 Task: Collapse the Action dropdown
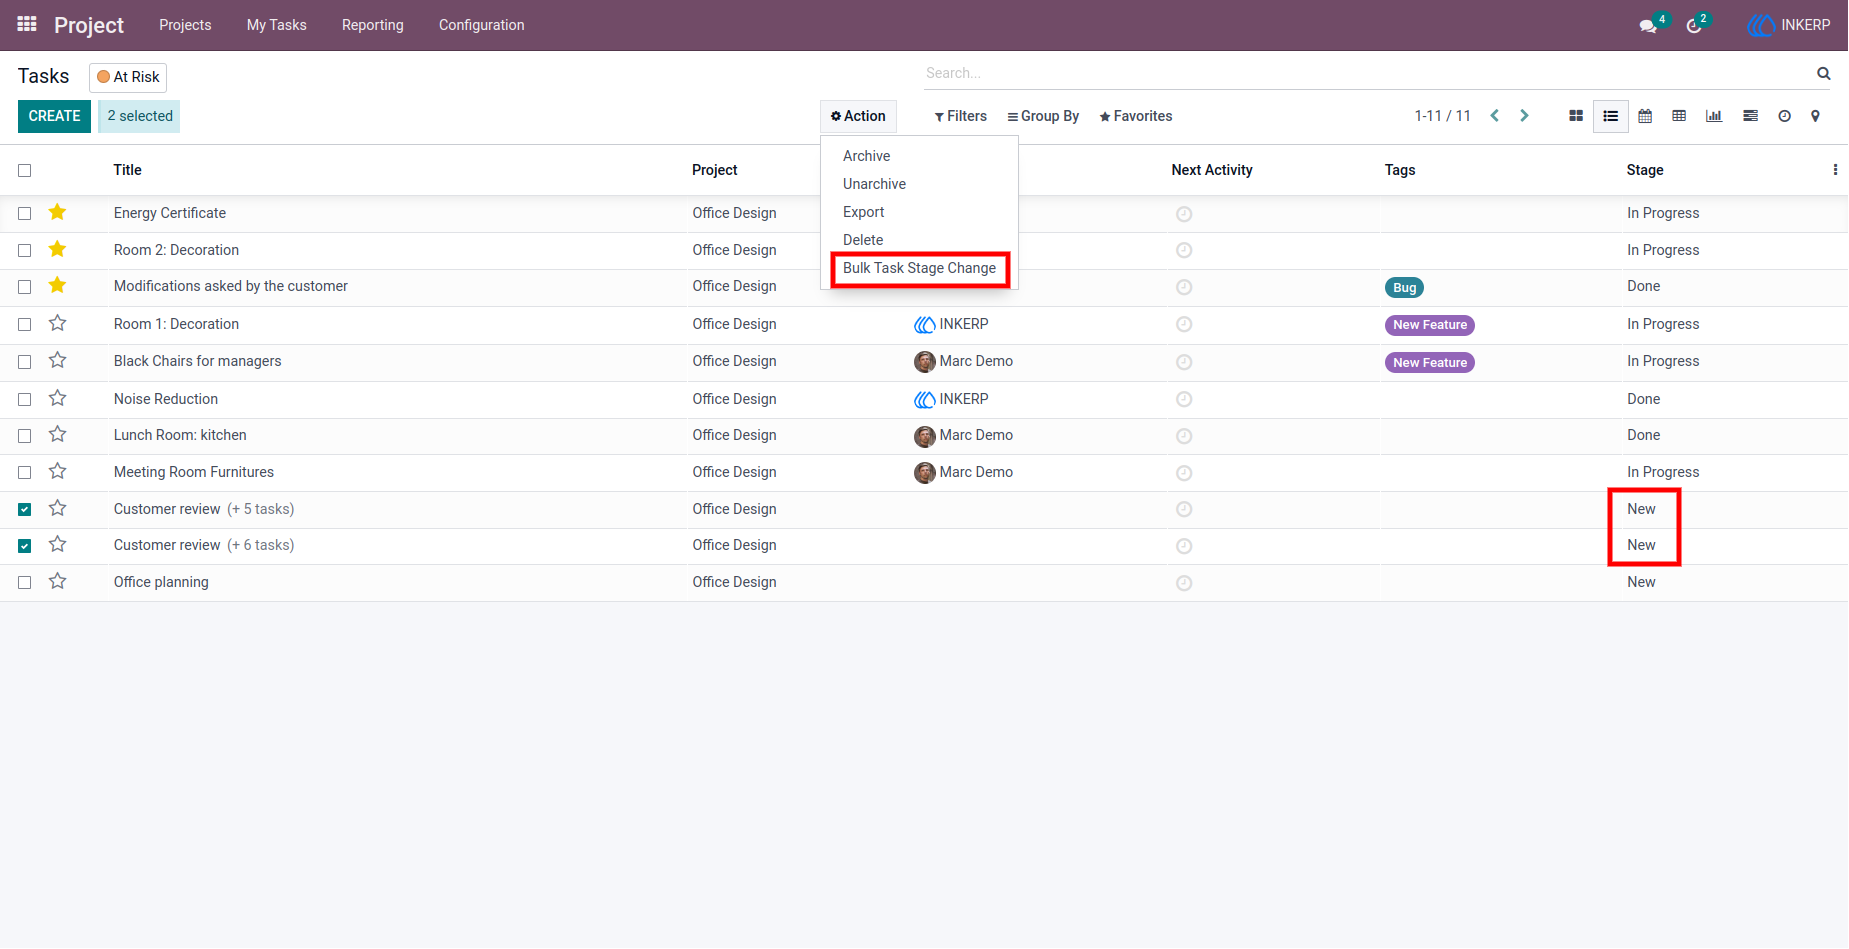(x=858, y=116)
